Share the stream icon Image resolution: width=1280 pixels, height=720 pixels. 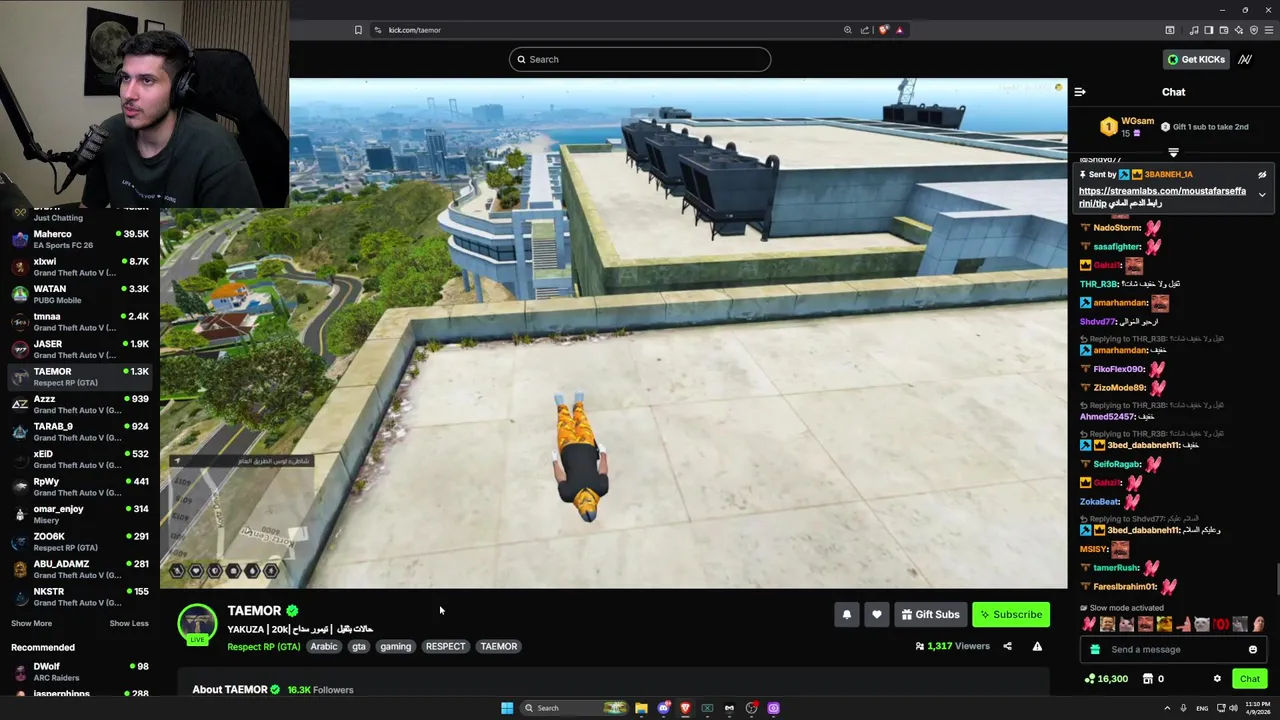pyautogui.click(x=1007, y=646)
